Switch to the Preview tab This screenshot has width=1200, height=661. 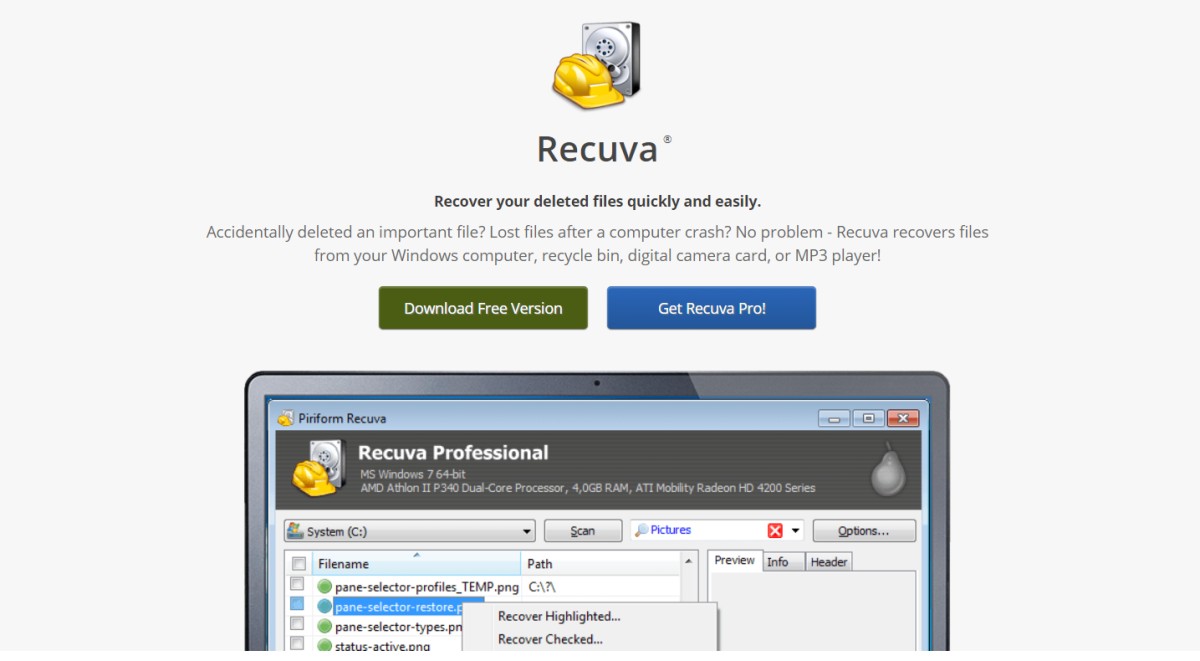735,561
